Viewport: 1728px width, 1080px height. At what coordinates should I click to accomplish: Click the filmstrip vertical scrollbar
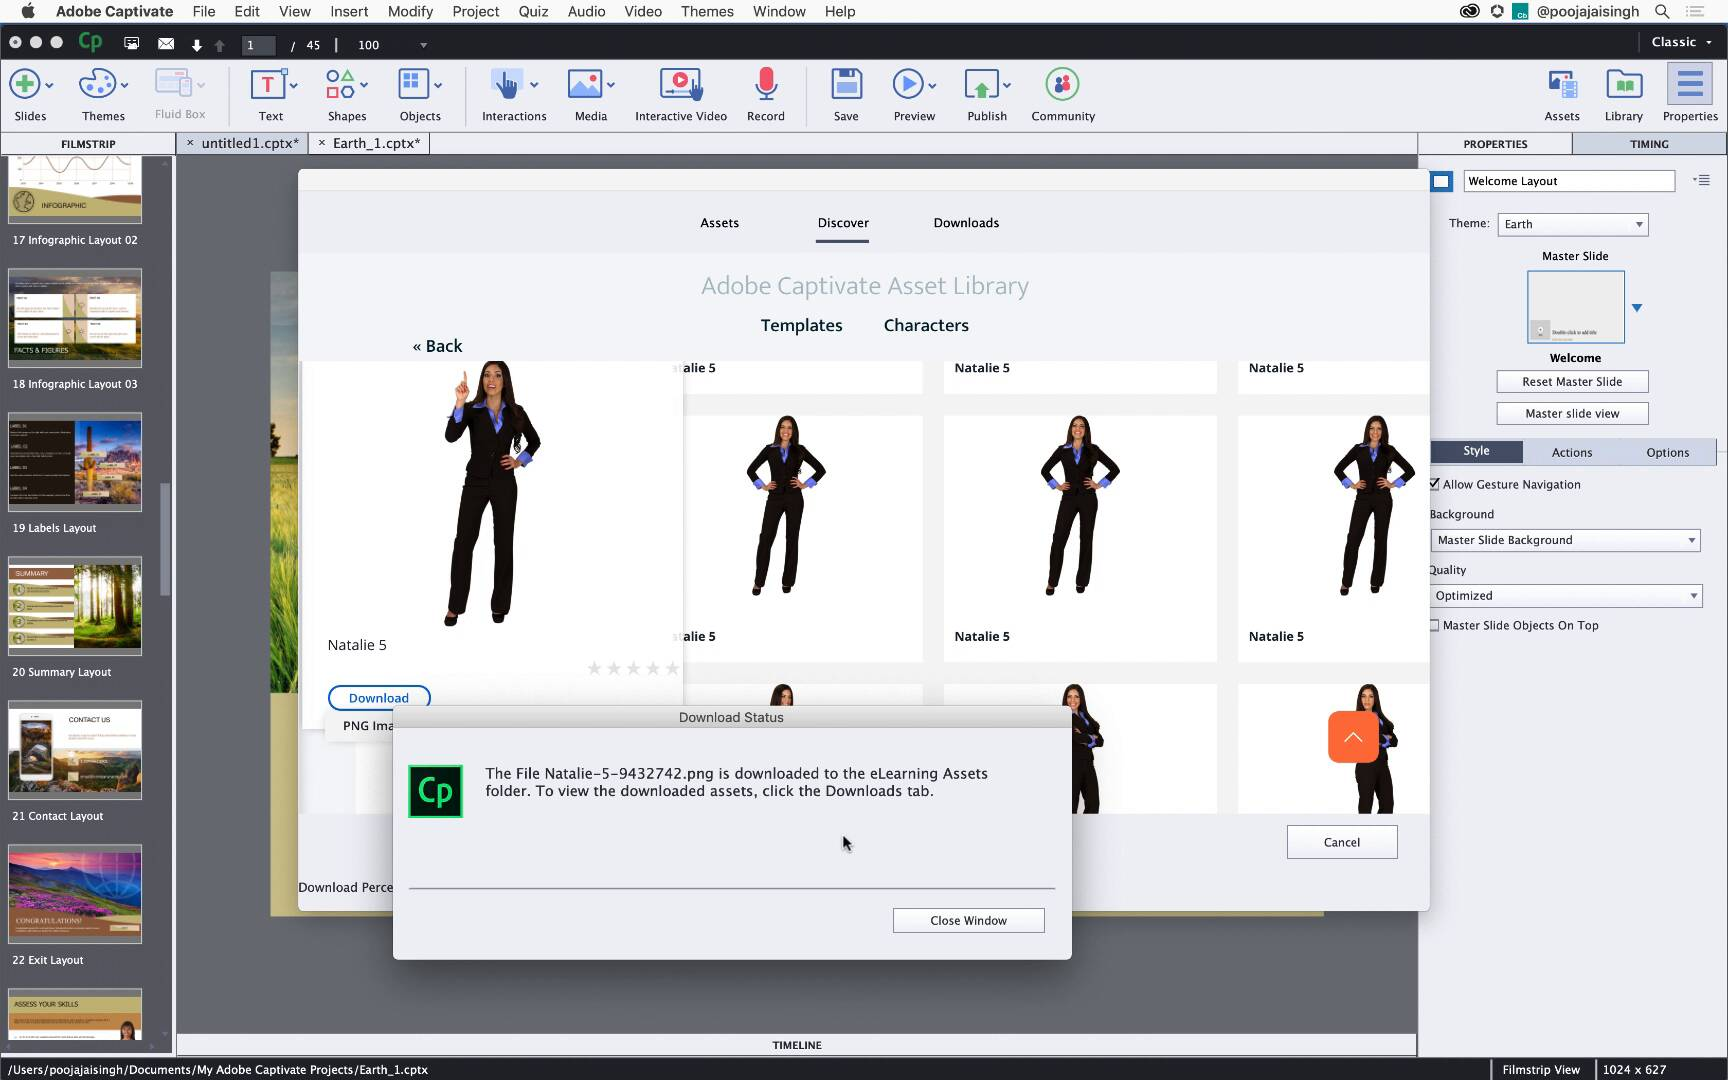click(165, 538)
